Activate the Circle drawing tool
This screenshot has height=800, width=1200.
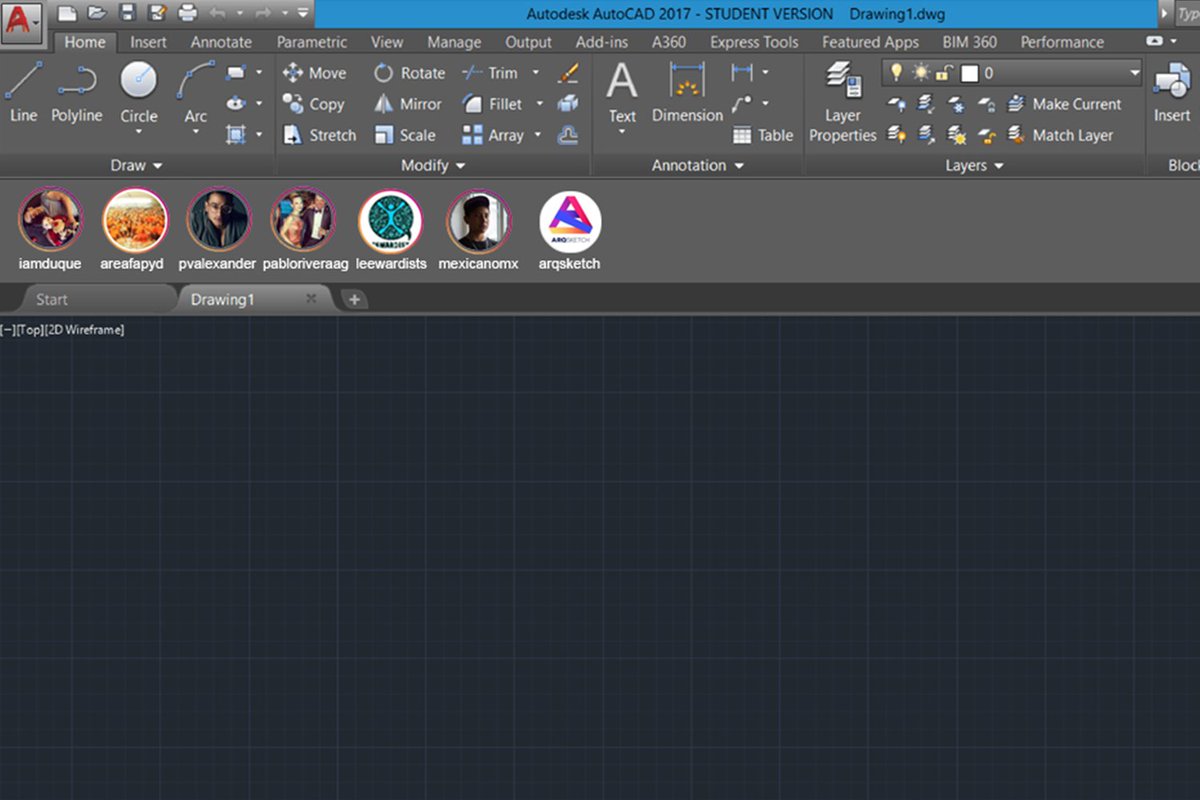[x=139, y=92]
